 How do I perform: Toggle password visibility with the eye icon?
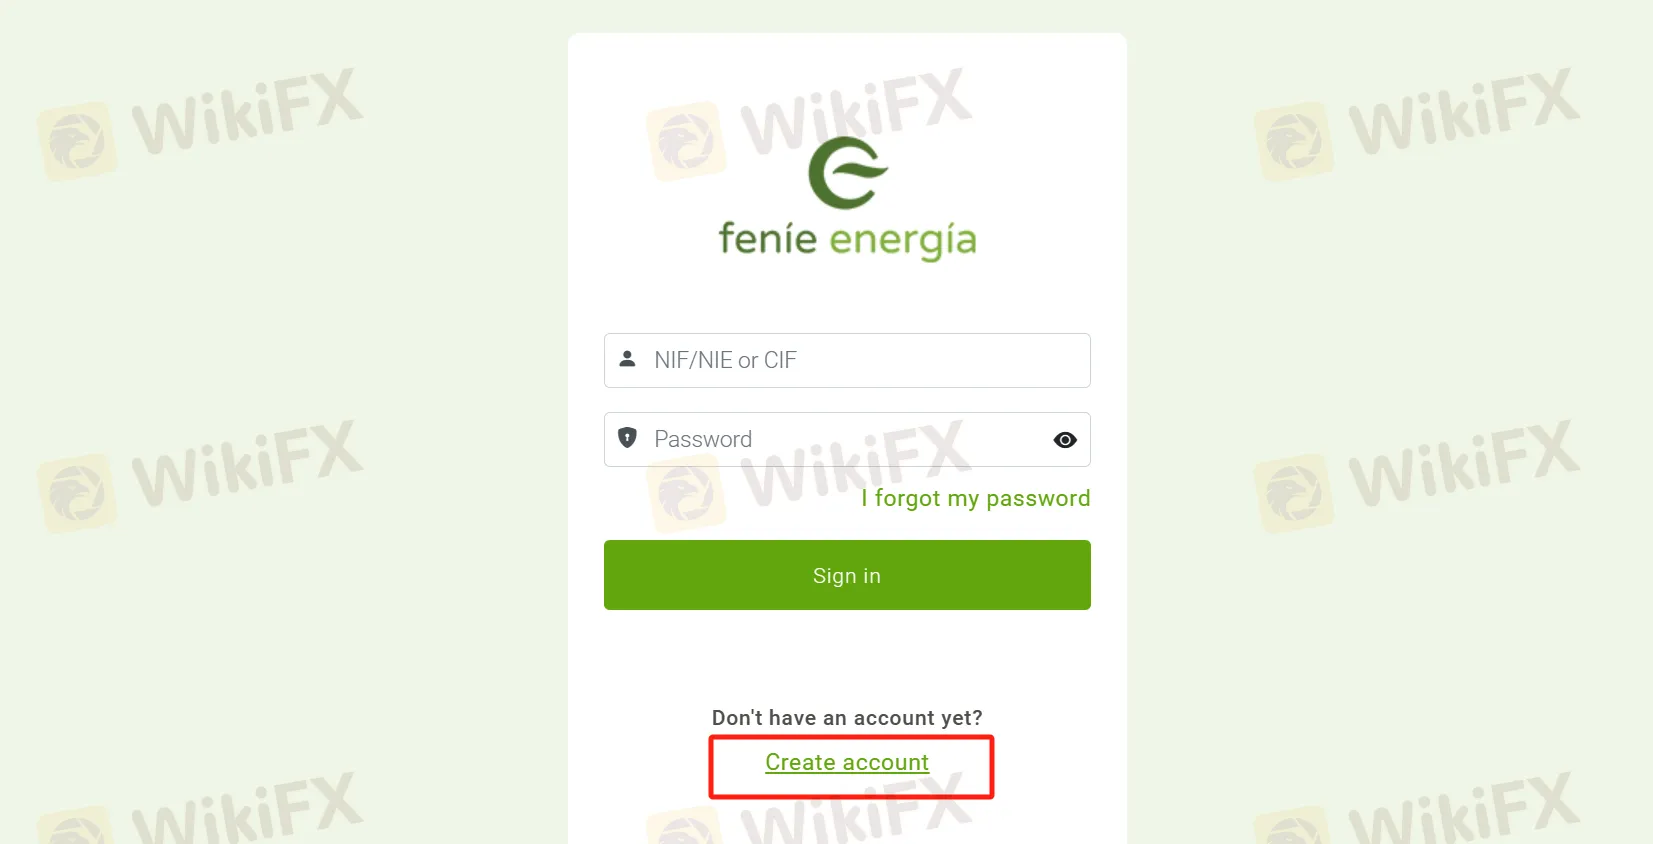click(1065, 440)
